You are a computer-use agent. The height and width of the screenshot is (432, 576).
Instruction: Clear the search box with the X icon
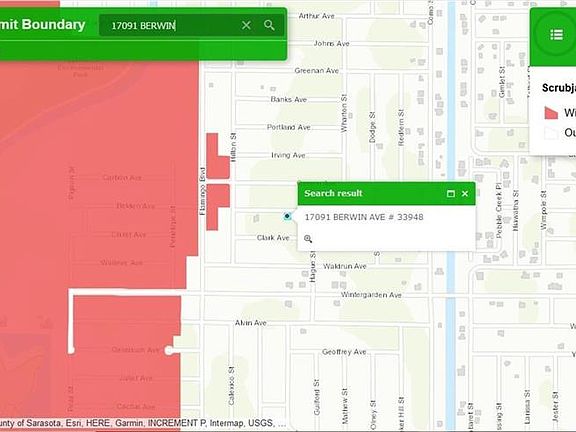pos(246,25)
